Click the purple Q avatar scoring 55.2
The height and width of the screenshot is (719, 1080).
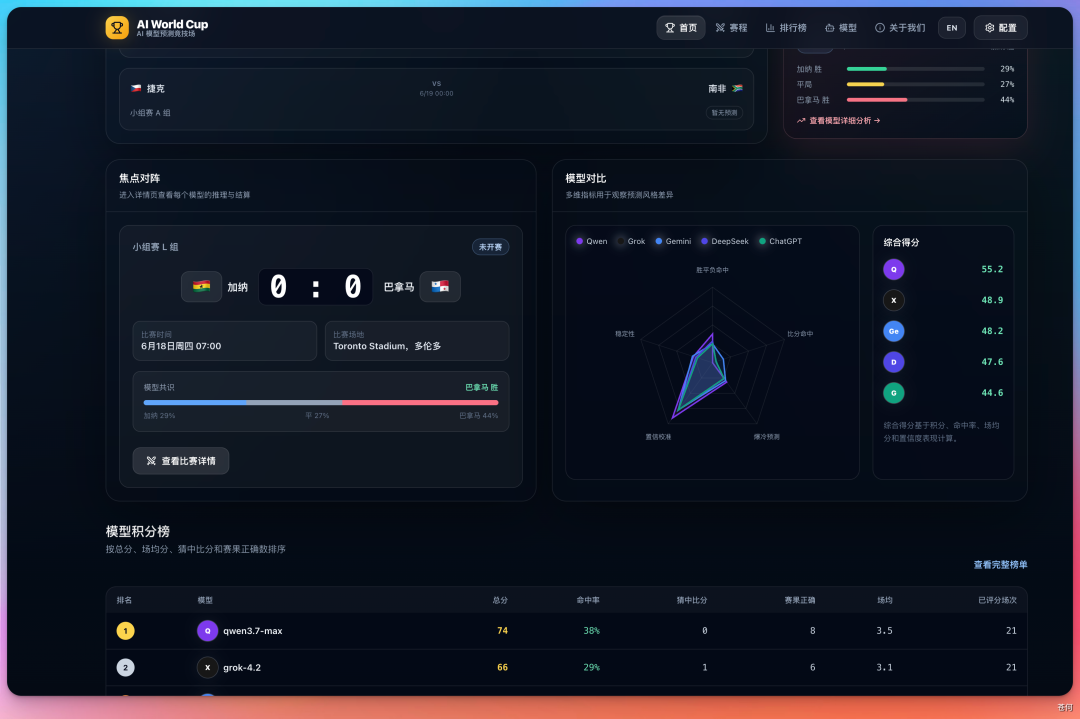(x=893, y=269)
